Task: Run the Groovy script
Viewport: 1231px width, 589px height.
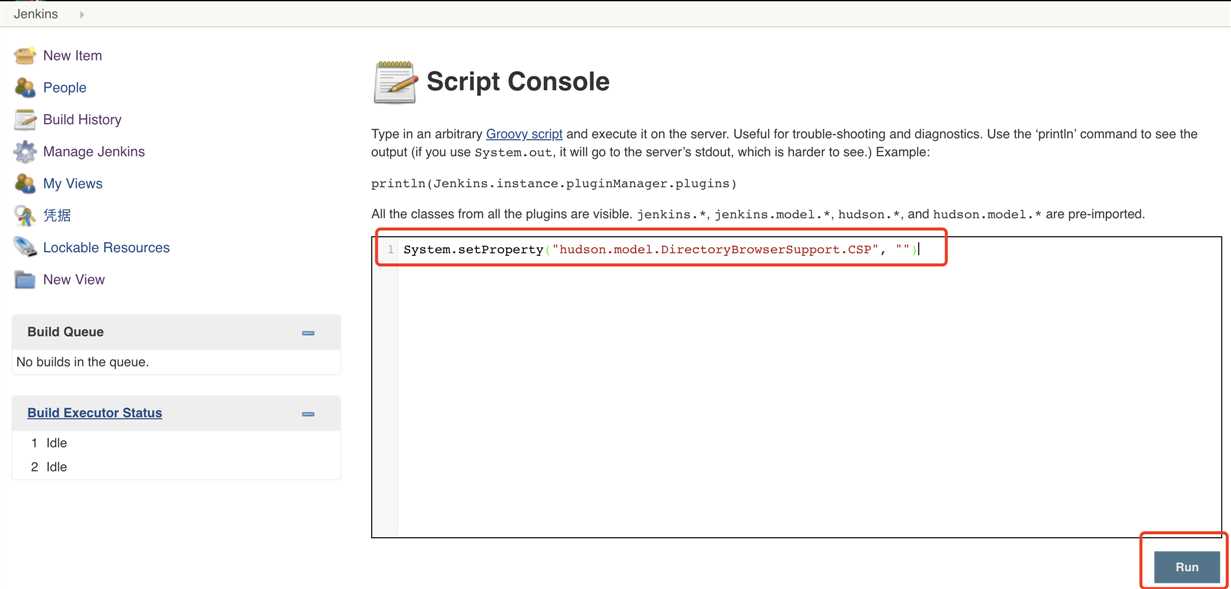Action: pyautogui.click(x=1187, y=567)
